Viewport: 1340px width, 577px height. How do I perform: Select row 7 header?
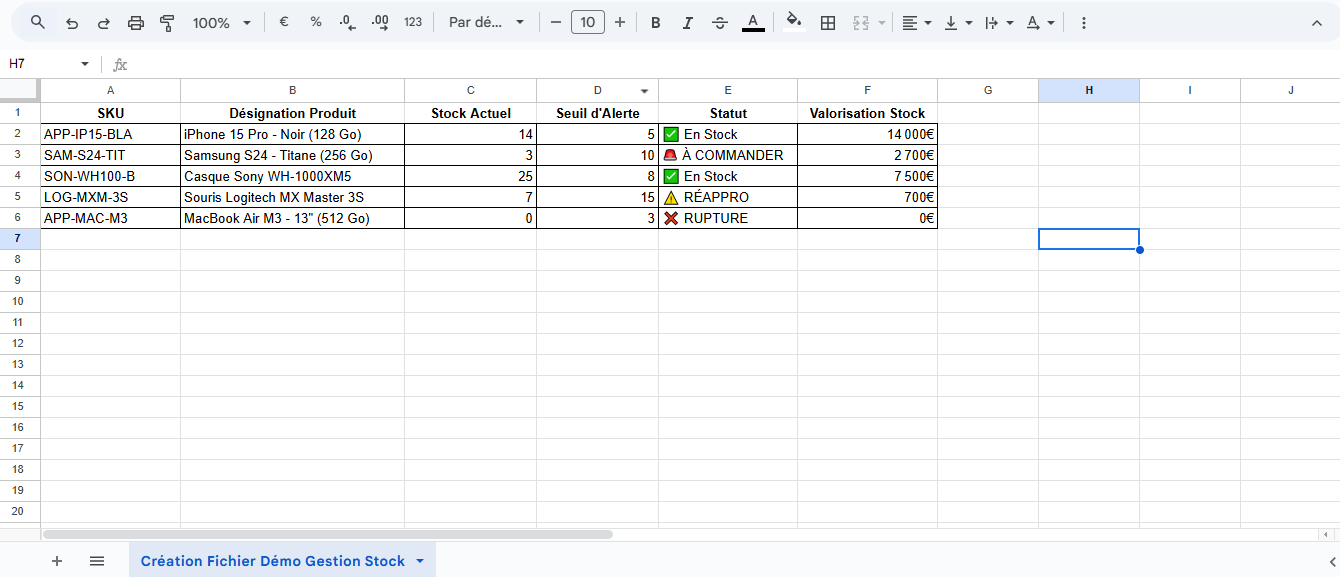pyautogui.click(x=20, y=239)
